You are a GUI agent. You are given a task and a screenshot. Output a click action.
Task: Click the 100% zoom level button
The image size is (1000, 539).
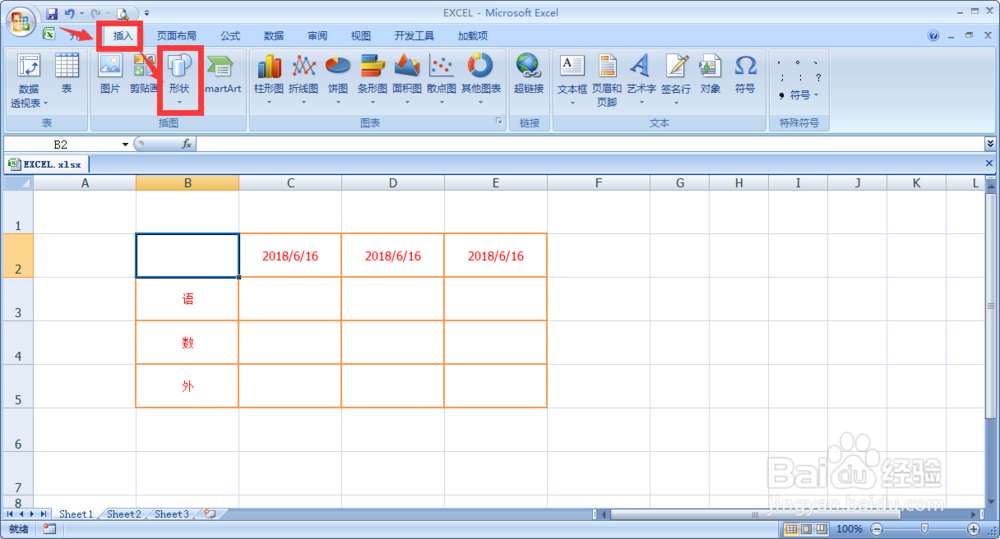[x=849, y=529]
